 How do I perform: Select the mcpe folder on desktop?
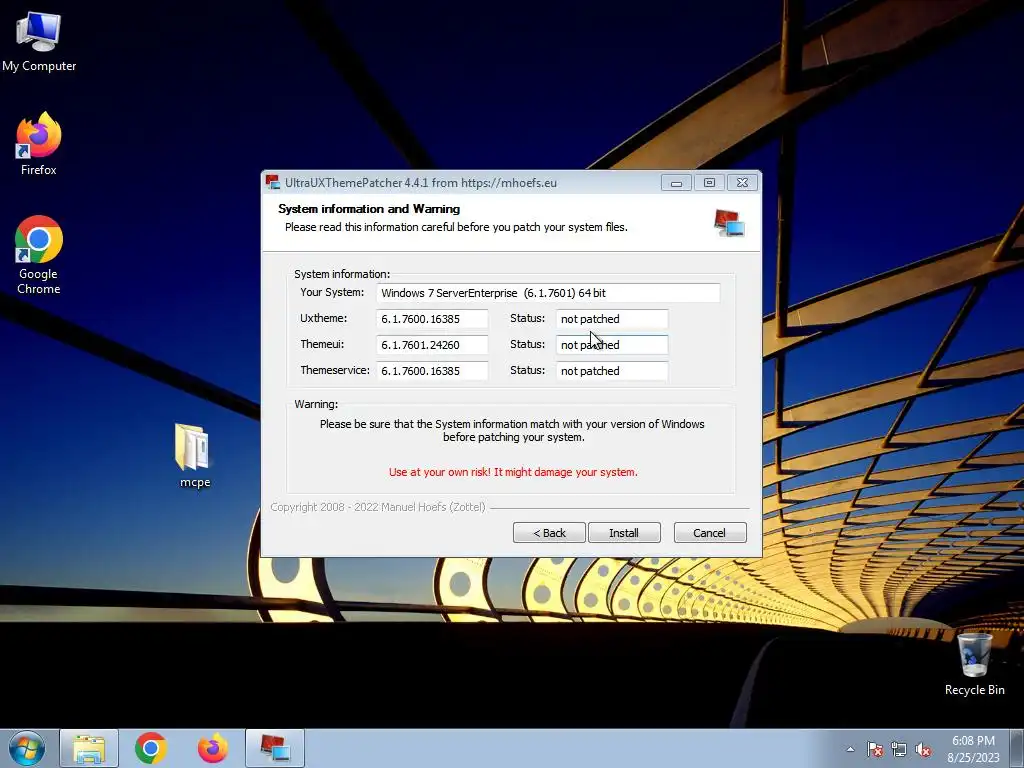194,455
